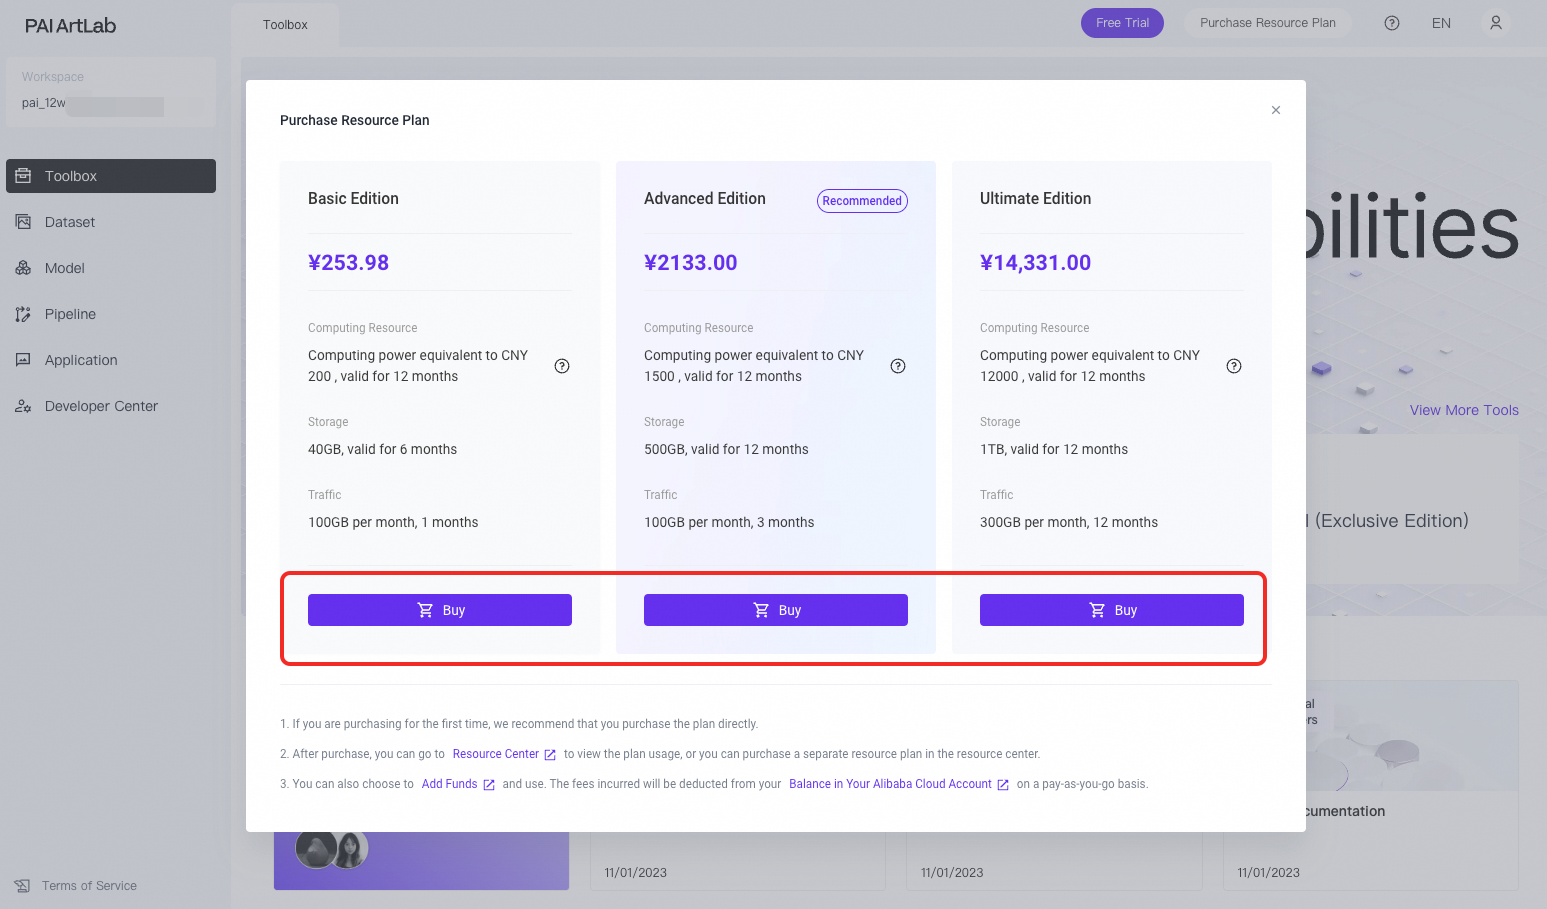Viewport: 1547px width, 909px height.
Task: Dismiss the Purchase Resource Plan dialog
Action: 1275,110
